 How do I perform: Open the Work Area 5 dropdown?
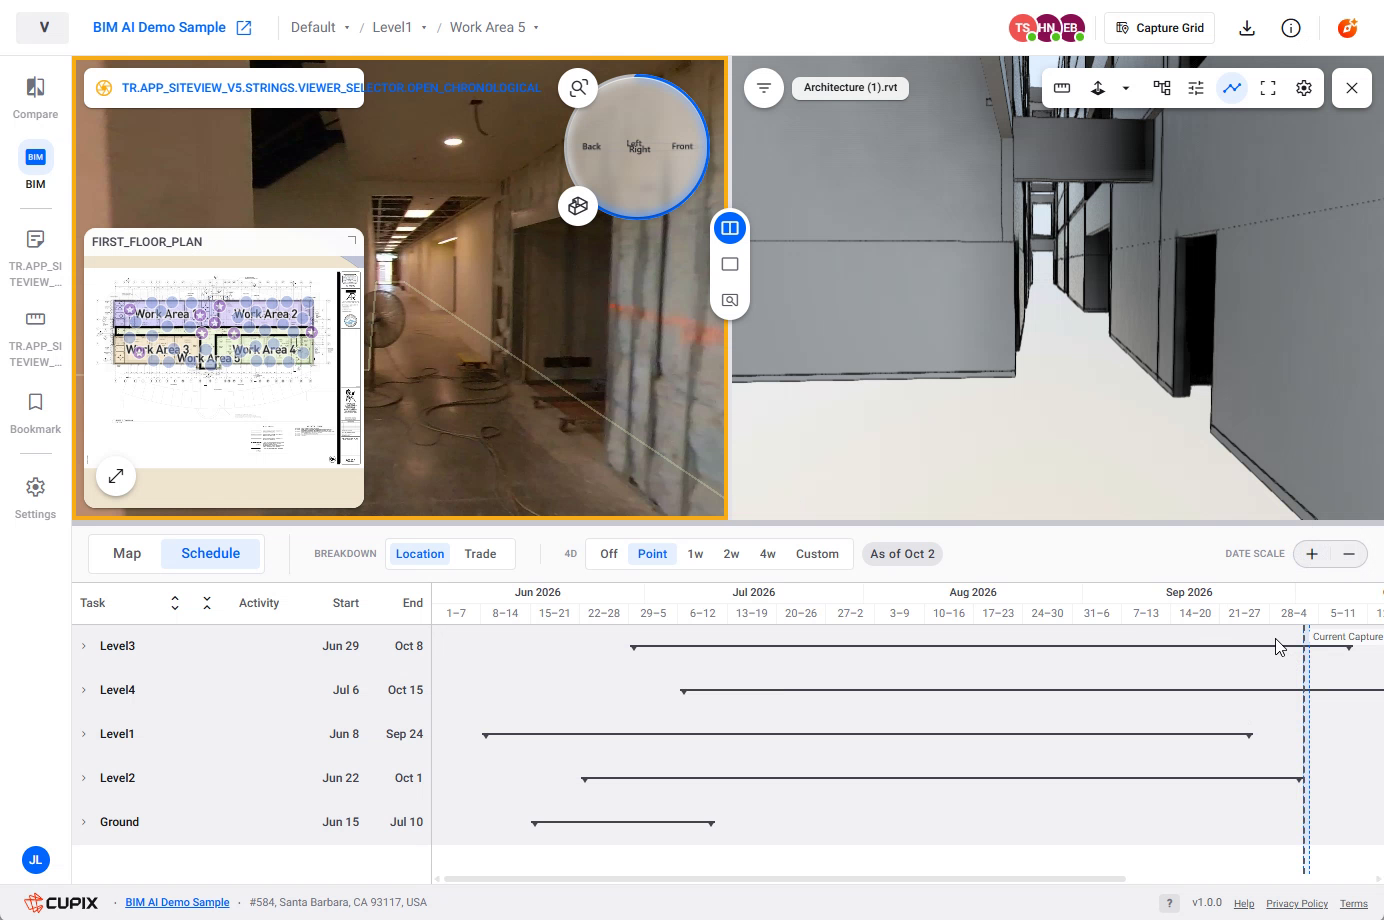pyautogui.click(x=494, y=28)
